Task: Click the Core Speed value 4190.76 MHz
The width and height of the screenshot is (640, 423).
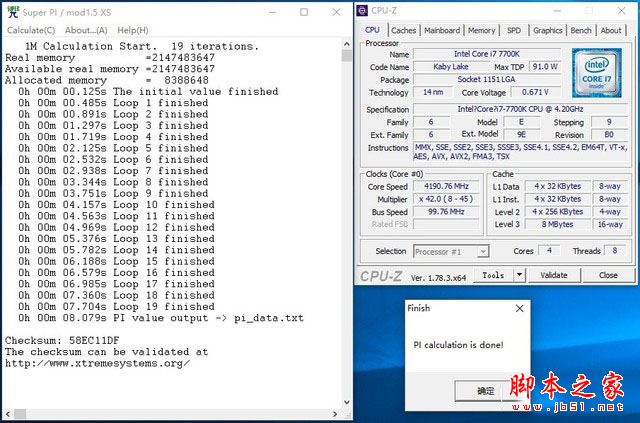Action: click(446, 186)
